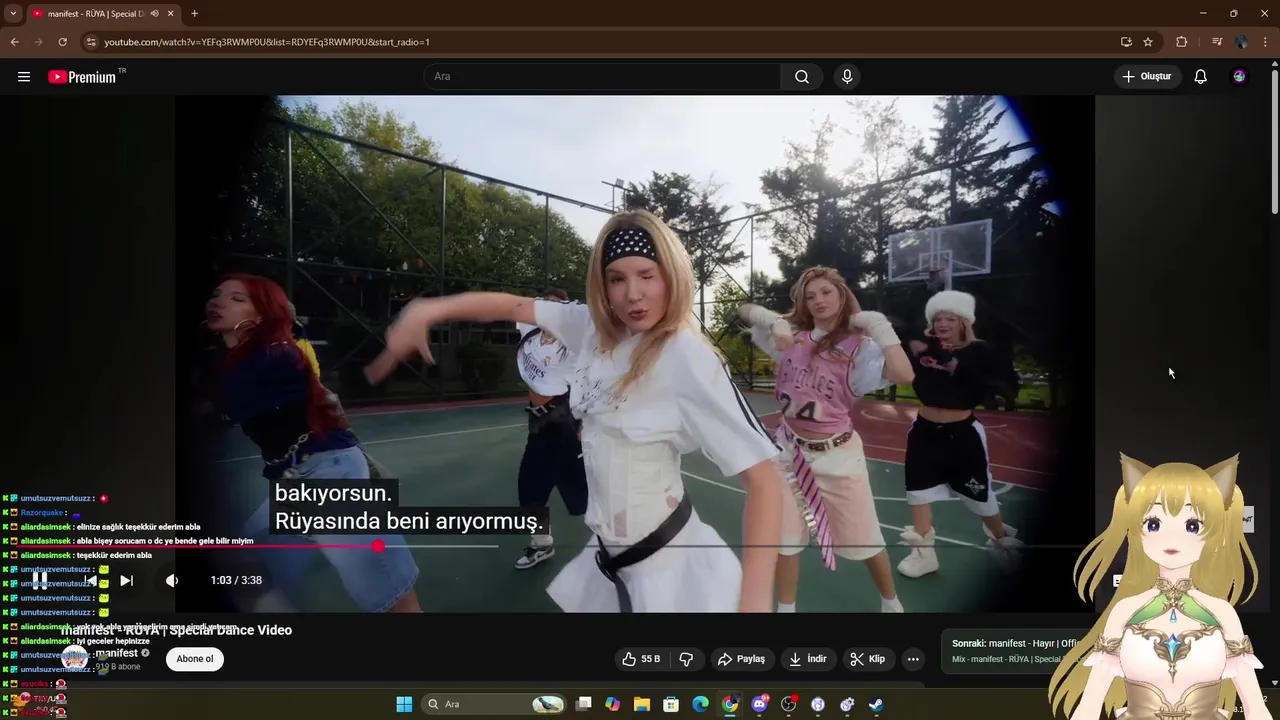This screenshot has width=1280, height=720.
Task: Open Steam from the taskbar
Action: pyautogui.click(x=876, y=704)
